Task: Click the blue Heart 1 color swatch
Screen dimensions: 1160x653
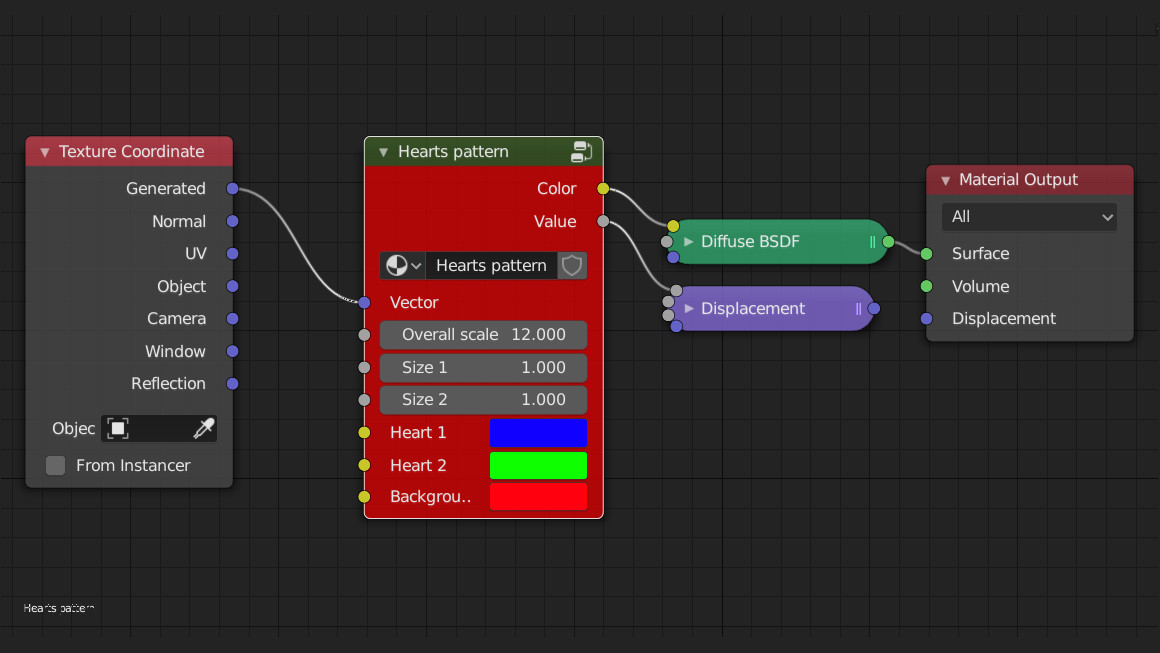Action: [538, 433]
